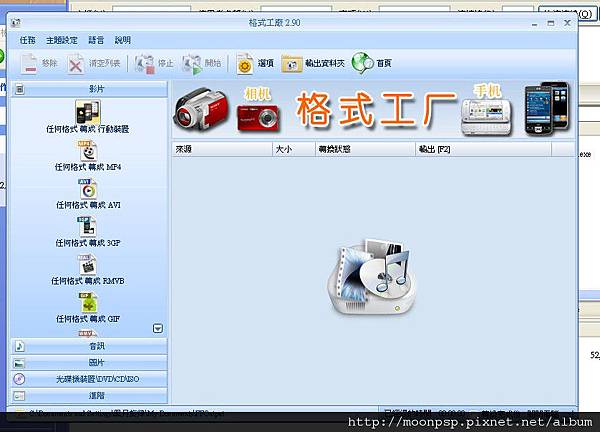Open the 說明 (Help) menu
The height and width of the screenshot is (432, 600).
coord(123,40)
